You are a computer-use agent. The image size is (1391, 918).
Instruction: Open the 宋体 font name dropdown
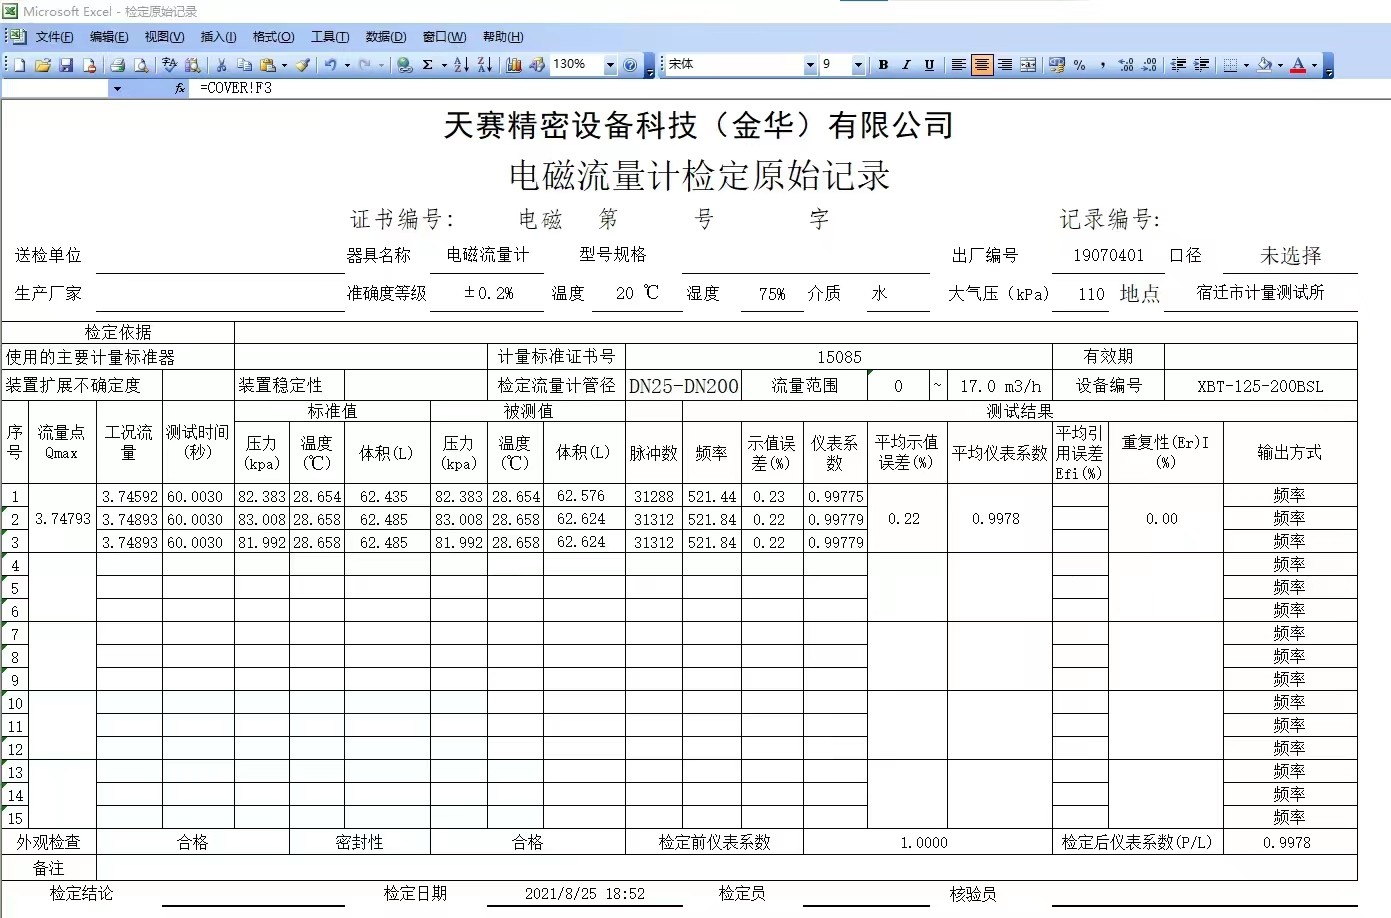[x=810, y=65]
